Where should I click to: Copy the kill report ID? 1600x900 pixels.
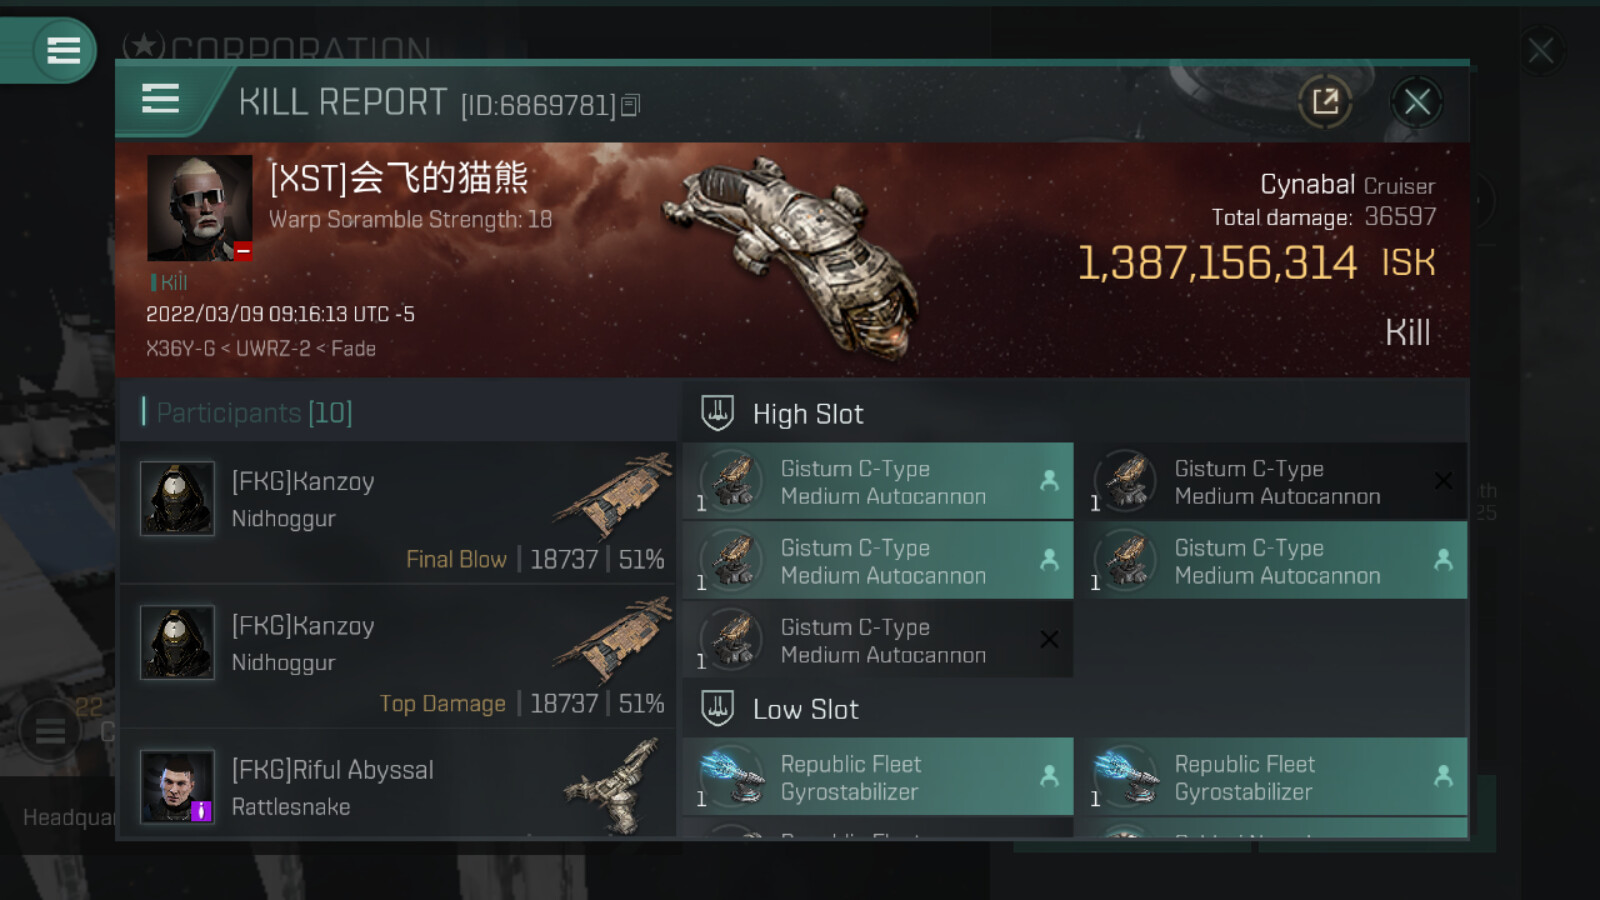coord(630,105)
